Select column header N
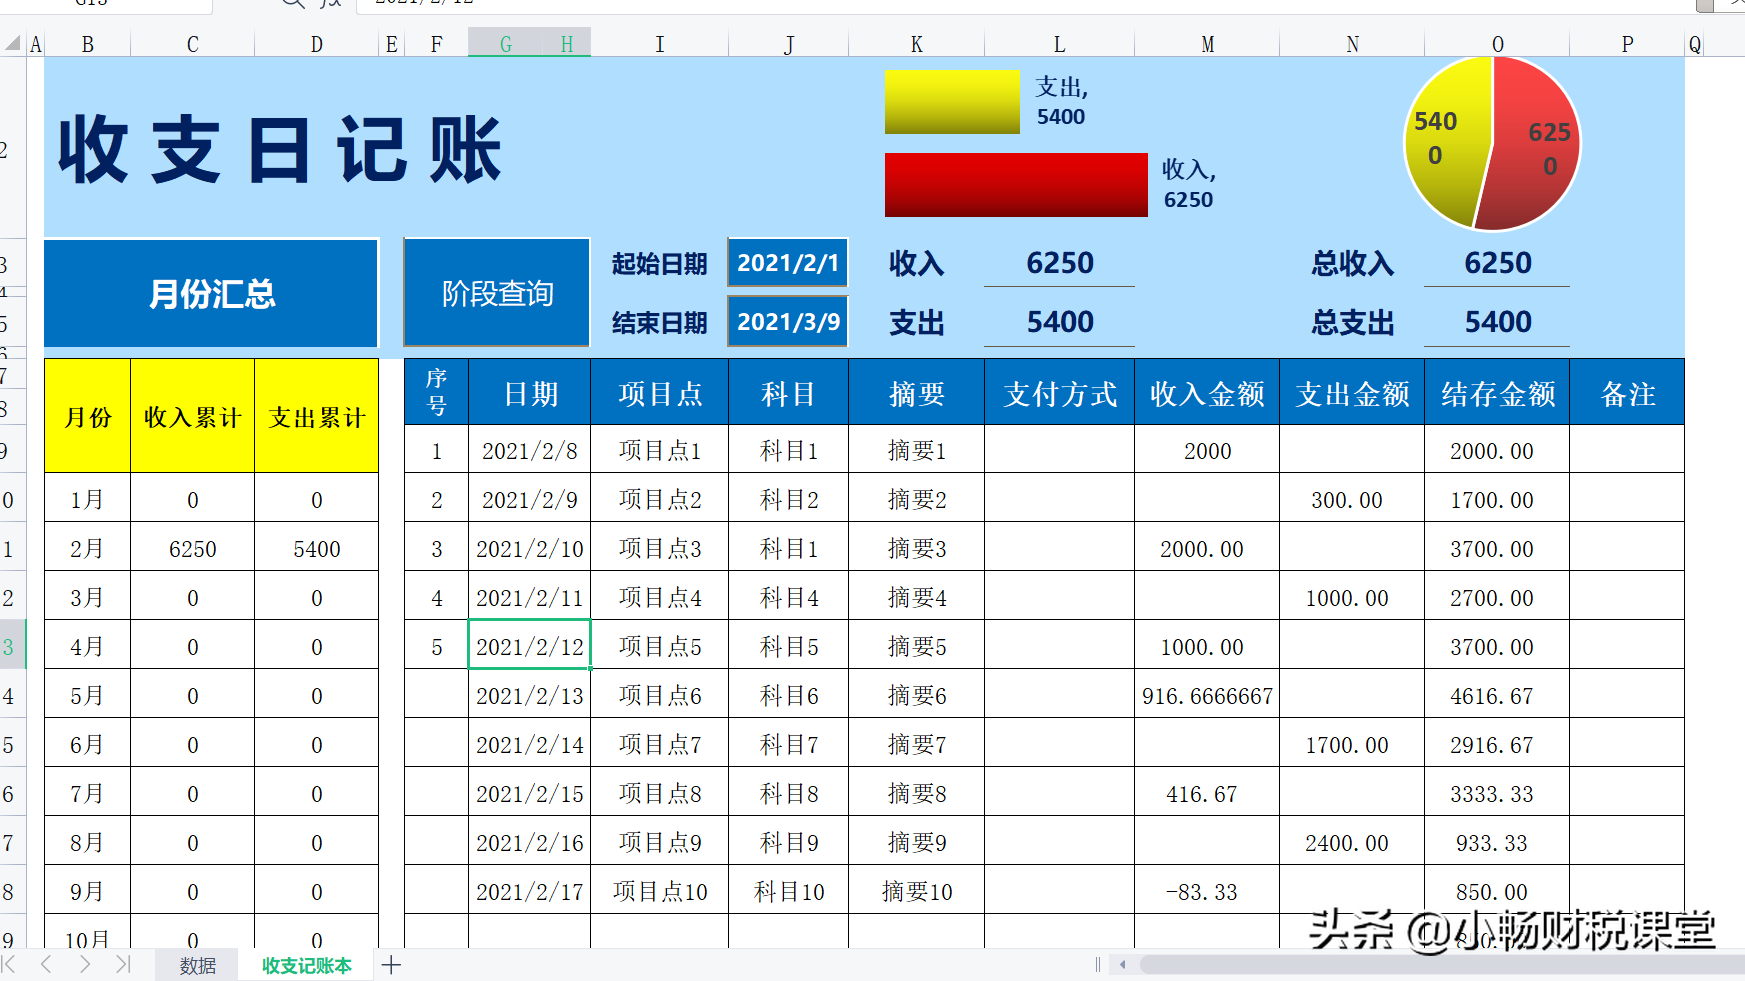Image resolution: width=1745 pixels, height=981 pixels. point(1351,43)
